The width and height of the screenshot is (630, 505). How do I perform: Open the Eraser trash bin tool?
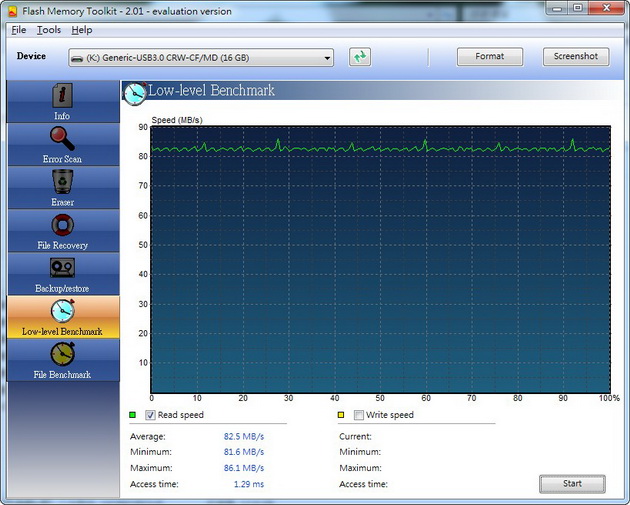coord(62,183)
